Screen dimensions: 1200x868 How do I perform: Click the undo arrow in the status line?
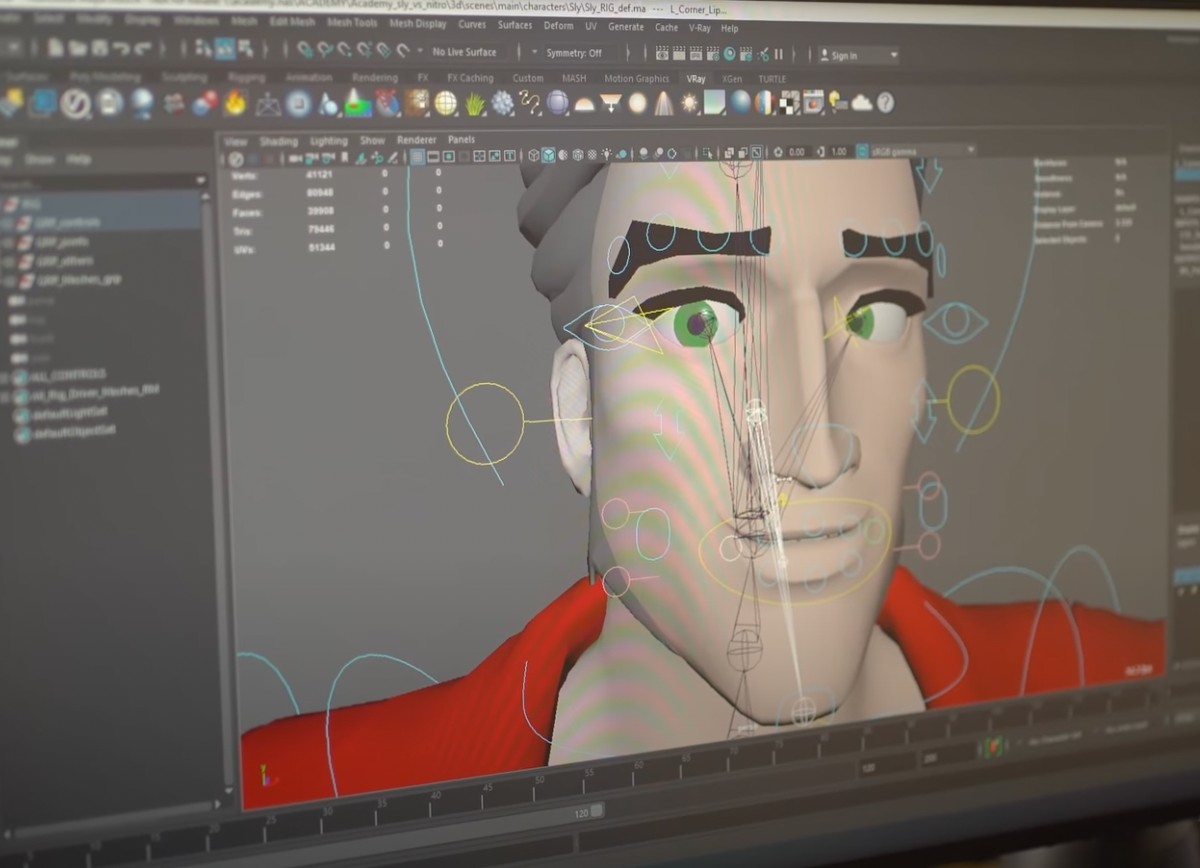point(120,48)
